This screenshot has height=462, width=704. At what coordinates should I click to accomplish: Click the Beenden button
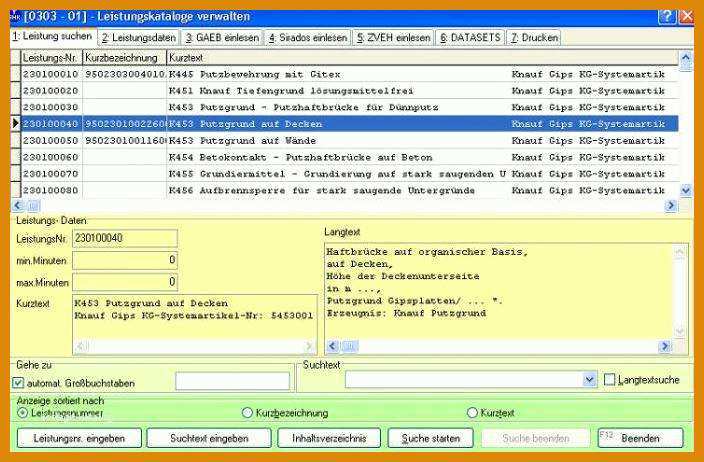point(641,438)
